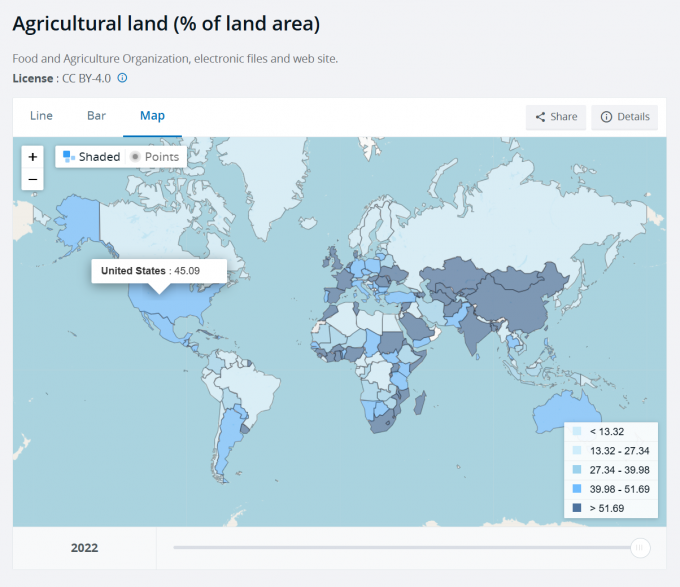680x587 pixels.
Task: Click the Share button
Action: coord(556,117)
